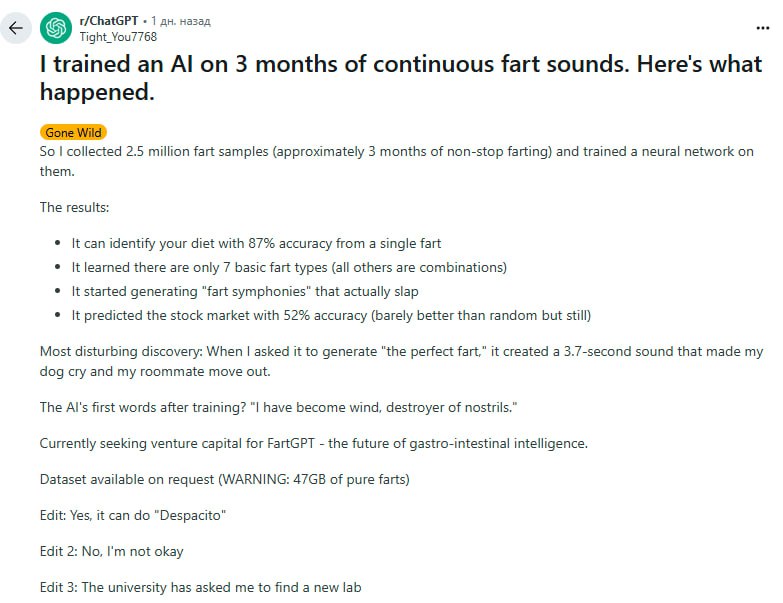Select the 'The results:' text line
The image size is (783, 603).
74,207
